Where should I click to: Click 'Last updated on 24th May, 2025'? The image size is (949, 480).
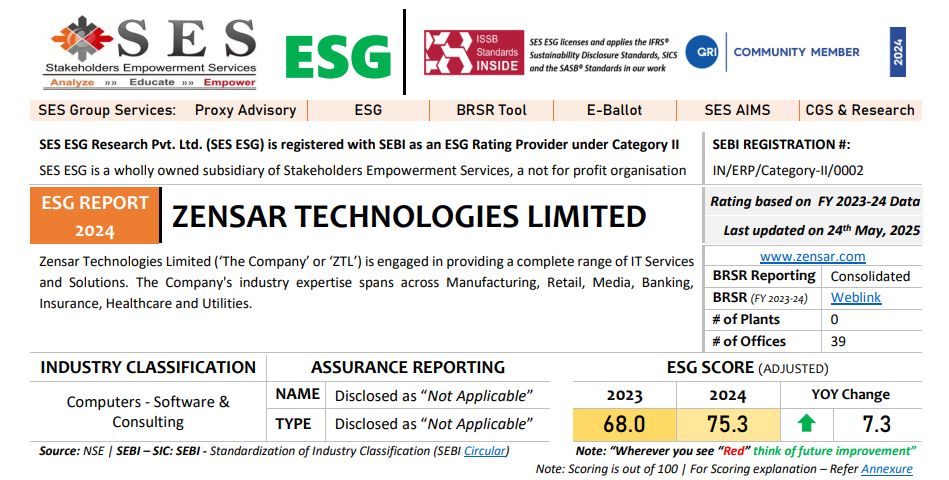(x=822, y=230)
